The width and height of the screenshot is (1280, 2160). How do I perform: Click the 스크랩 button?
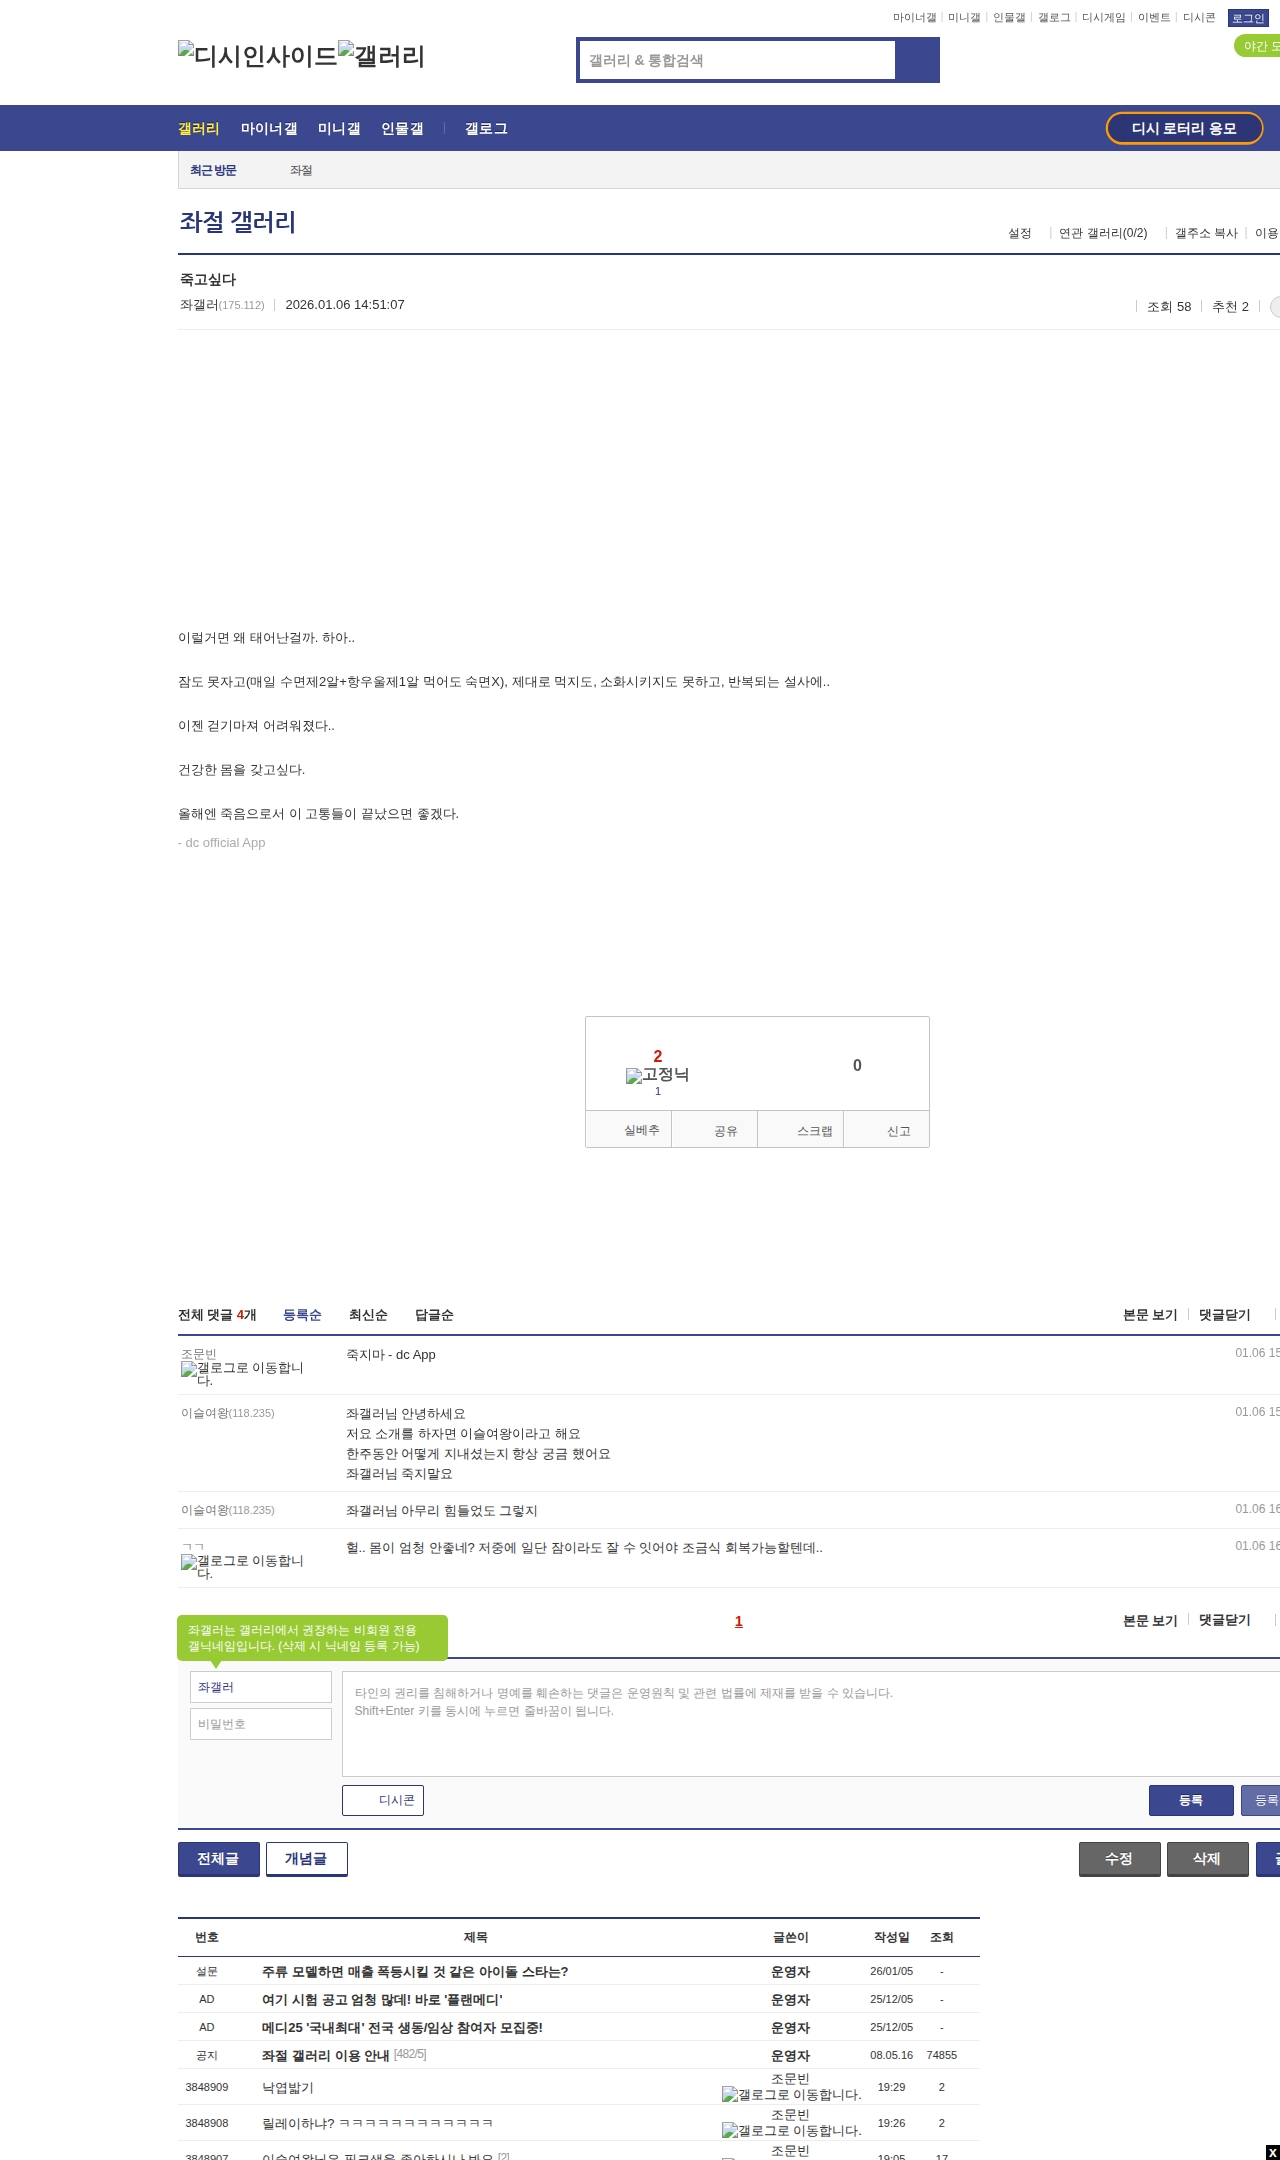801,1130
